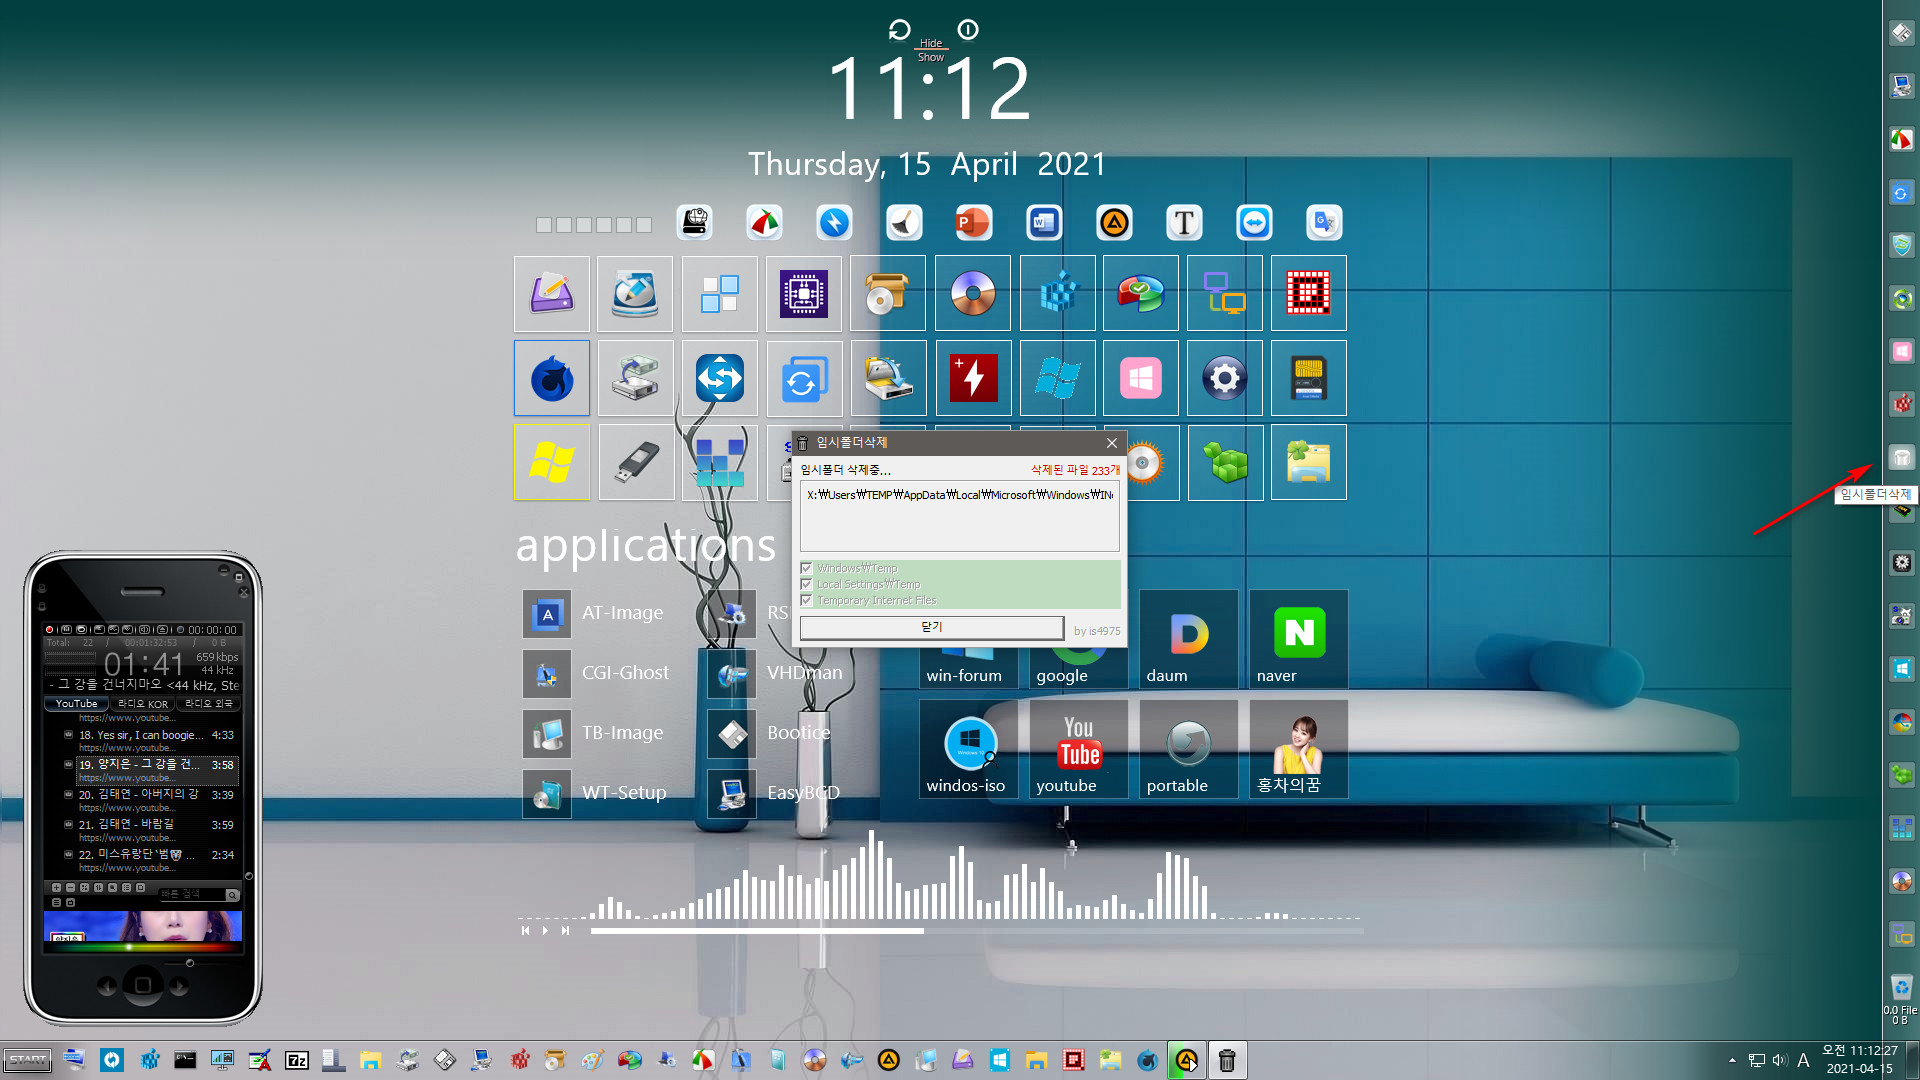Launch the UltraISO disc tile
1920x1080 pixels.
pos(973,293)
